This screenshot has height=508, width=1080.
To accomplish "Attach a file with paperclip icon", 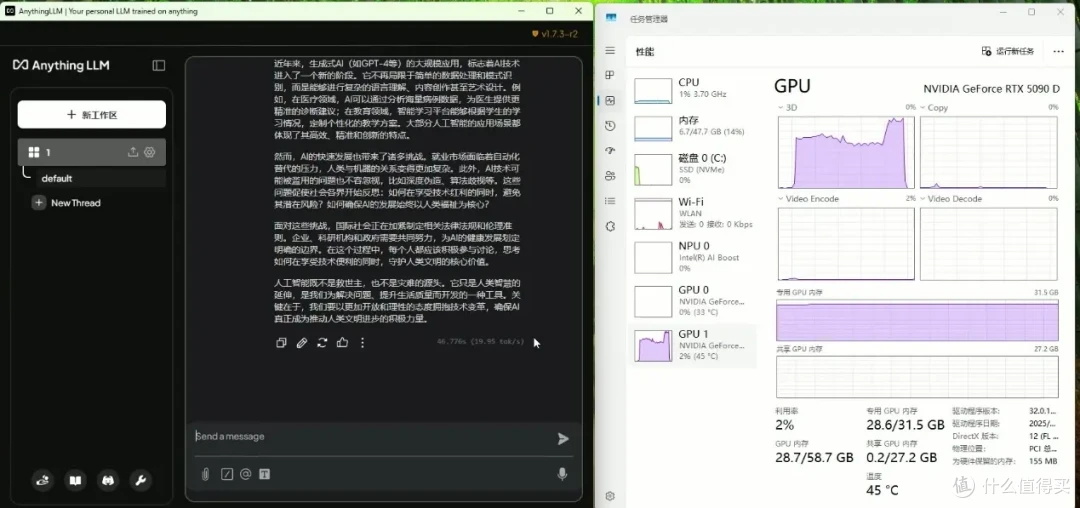I will [205, 474].
